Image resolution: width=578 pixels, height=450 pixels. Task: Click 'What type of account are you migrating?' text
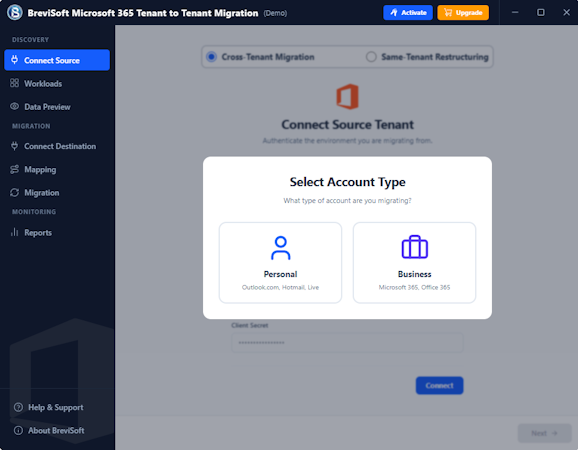coord(347,200)
